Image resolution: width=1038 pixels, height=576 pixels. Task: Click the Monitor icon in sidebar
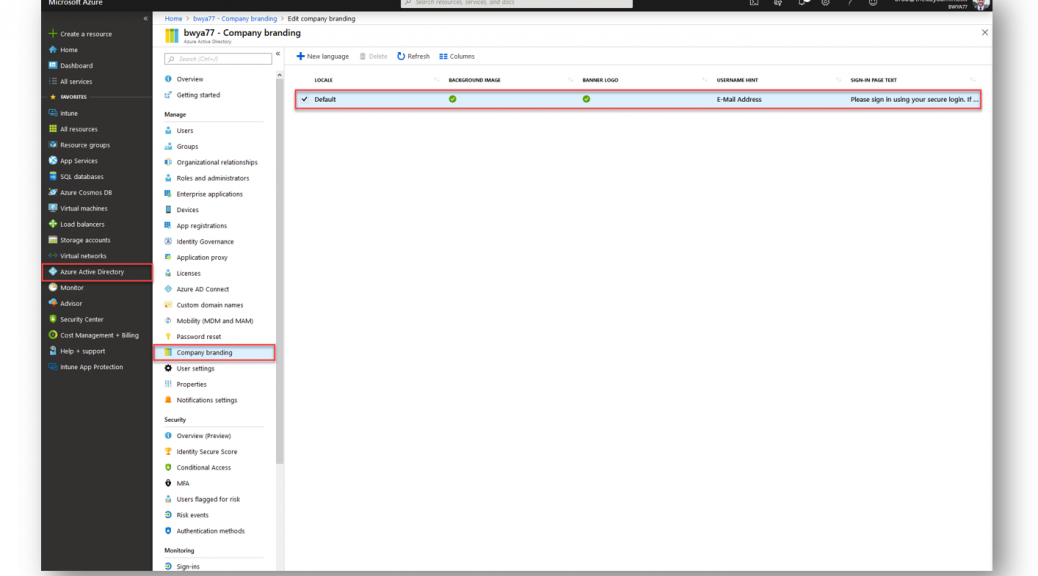click(53, 287)
